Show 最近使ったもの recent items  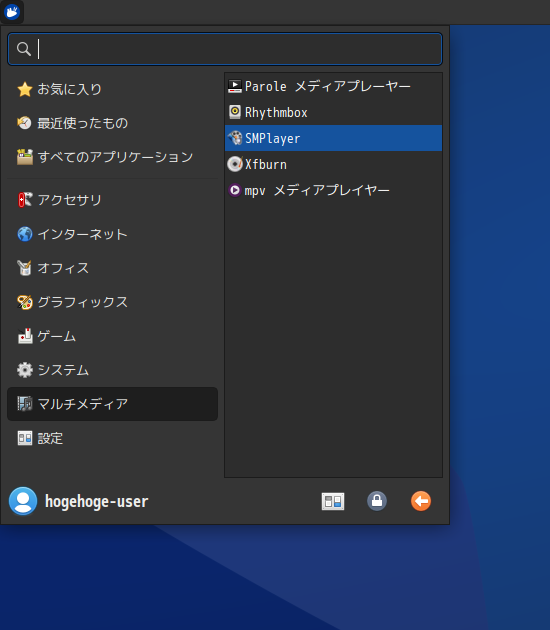pos(112,123)
